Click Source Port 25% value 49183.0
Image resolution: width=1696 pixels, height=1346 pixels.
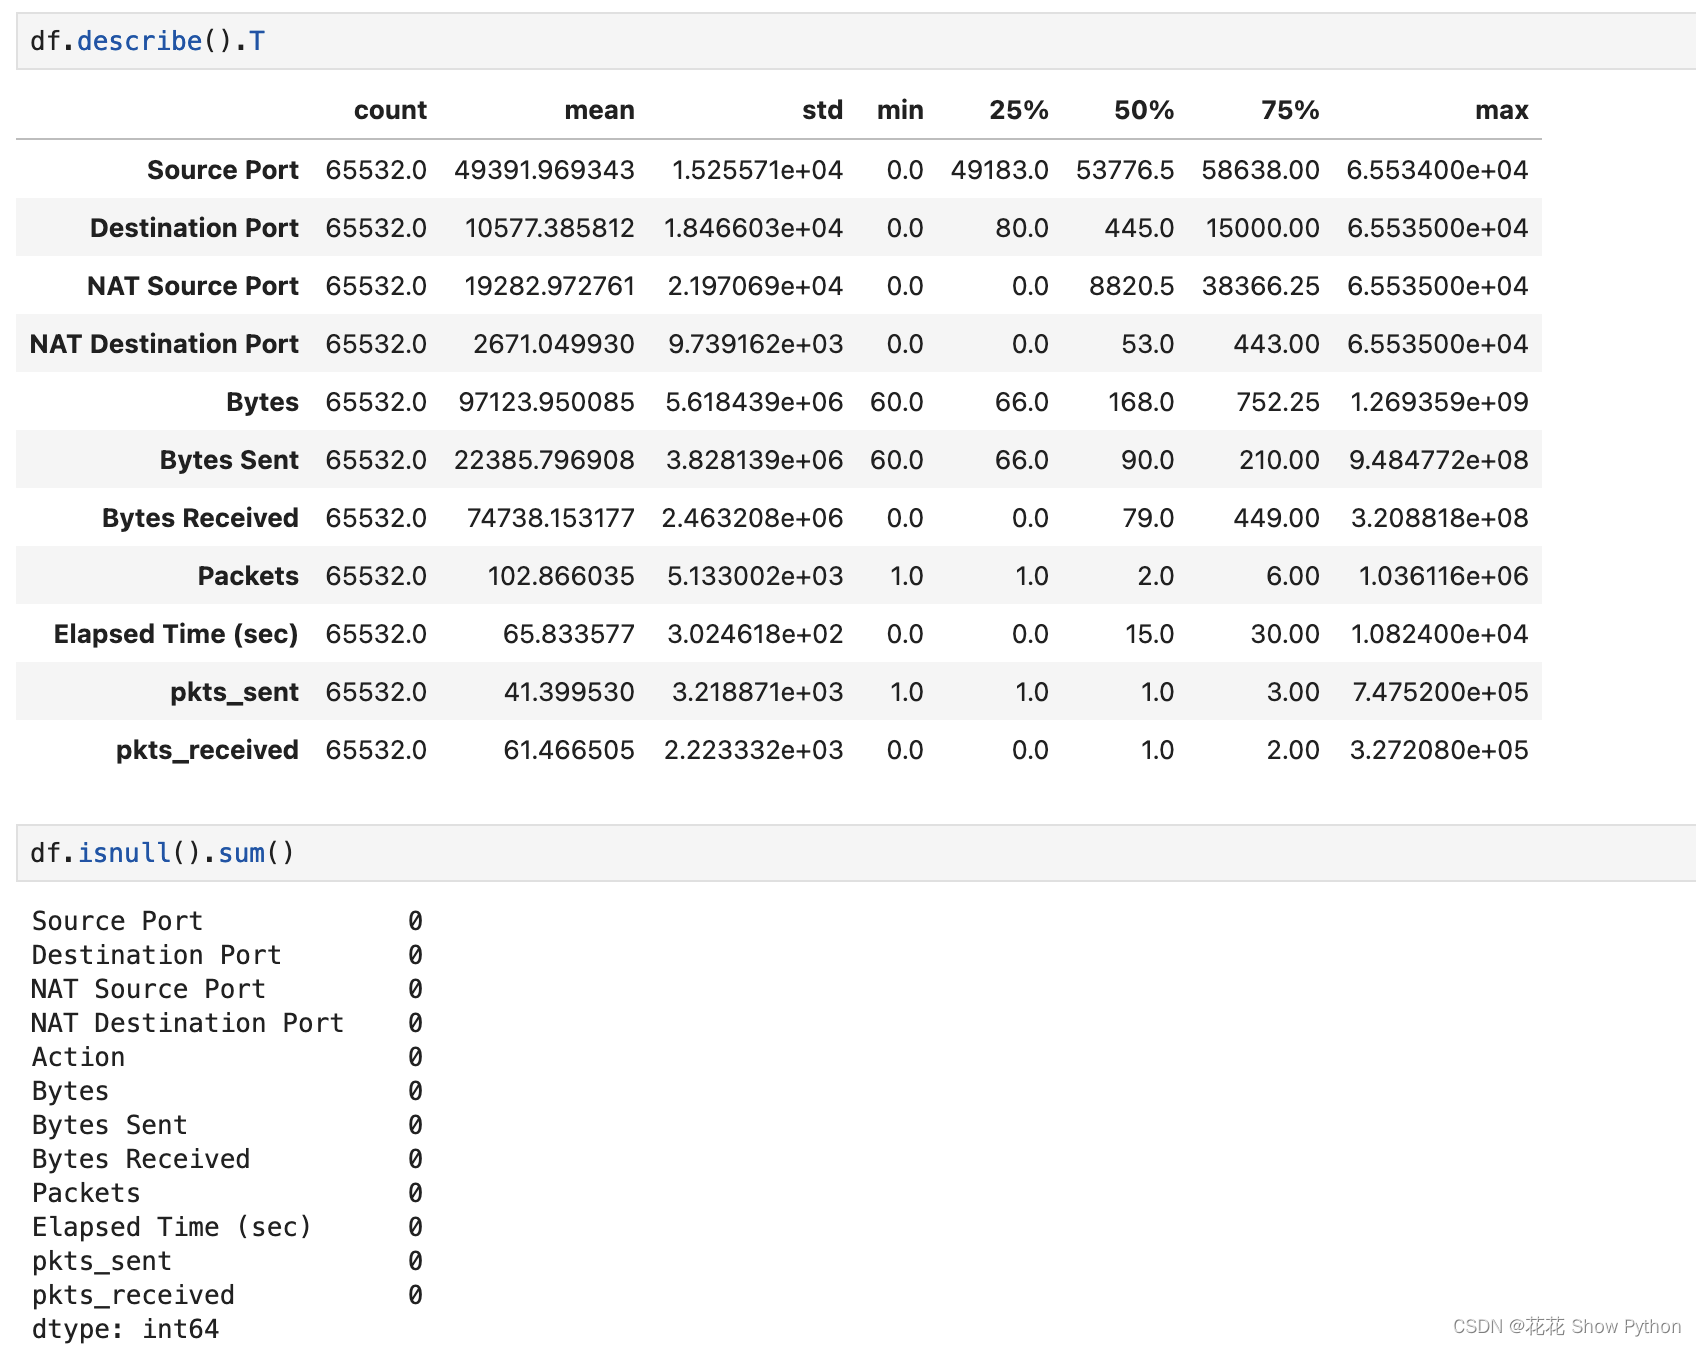(999, 170)
